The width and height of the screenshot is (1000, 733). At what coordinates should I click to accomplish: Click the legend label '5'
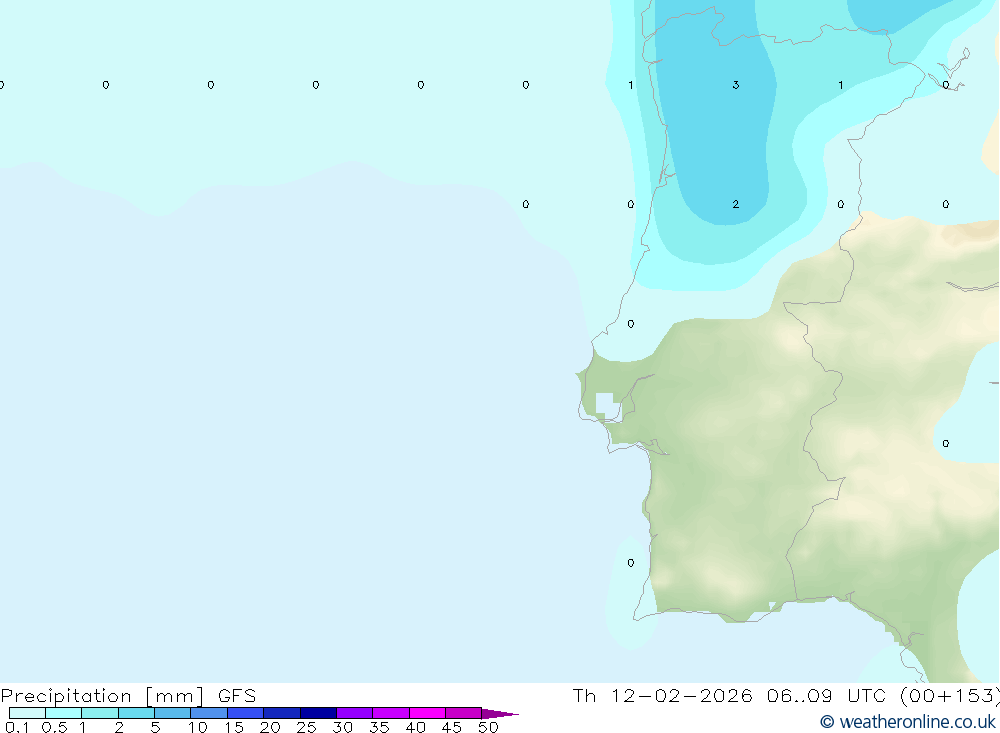tap(155, 727)
